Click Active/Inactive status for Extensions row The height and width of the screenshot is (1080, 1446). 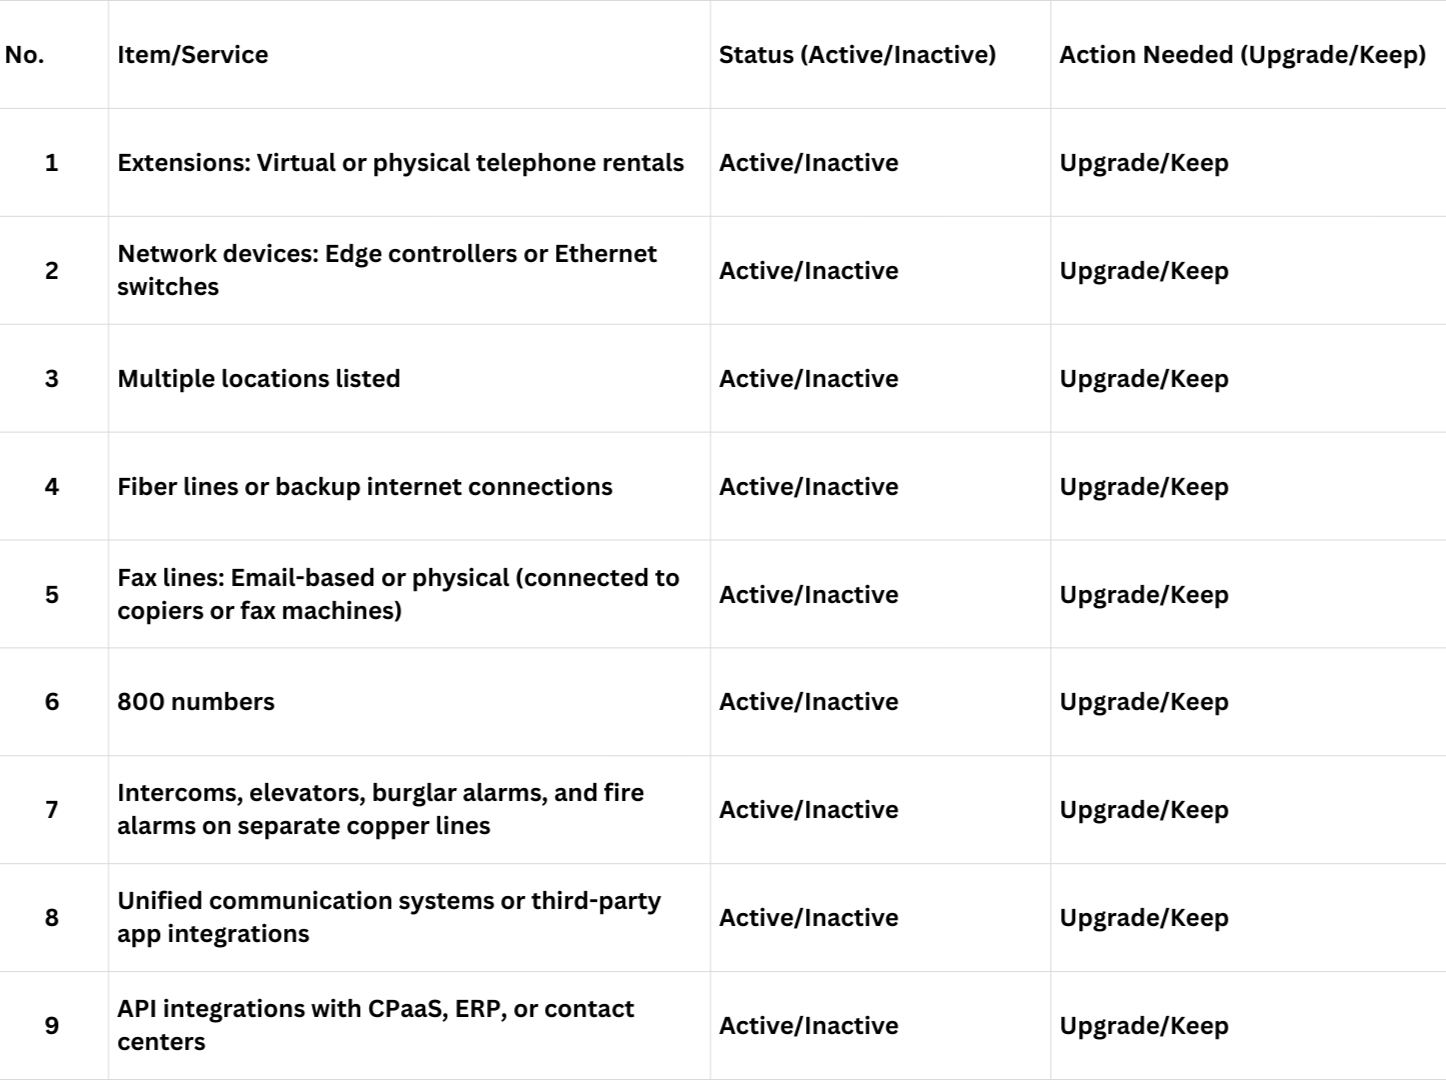pos(808,163)
